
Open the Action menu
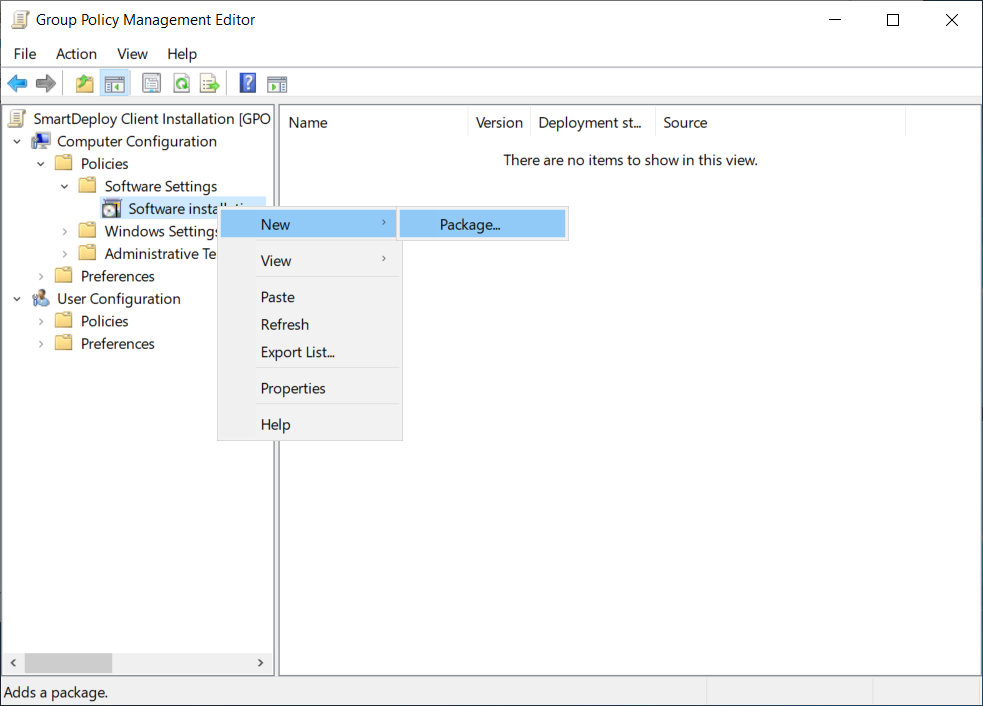tap(76, 54)
